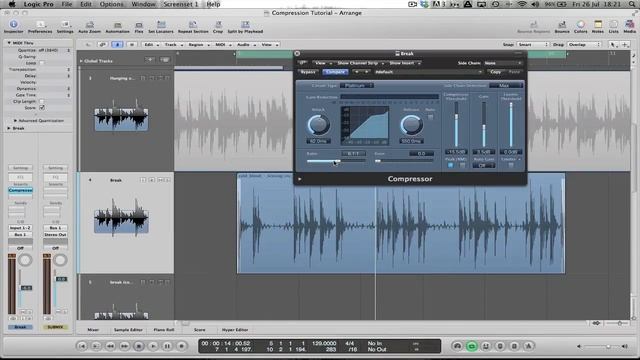Toggle the Score checkbox in inspector
The image size is (640, 360).
(42, 108)
